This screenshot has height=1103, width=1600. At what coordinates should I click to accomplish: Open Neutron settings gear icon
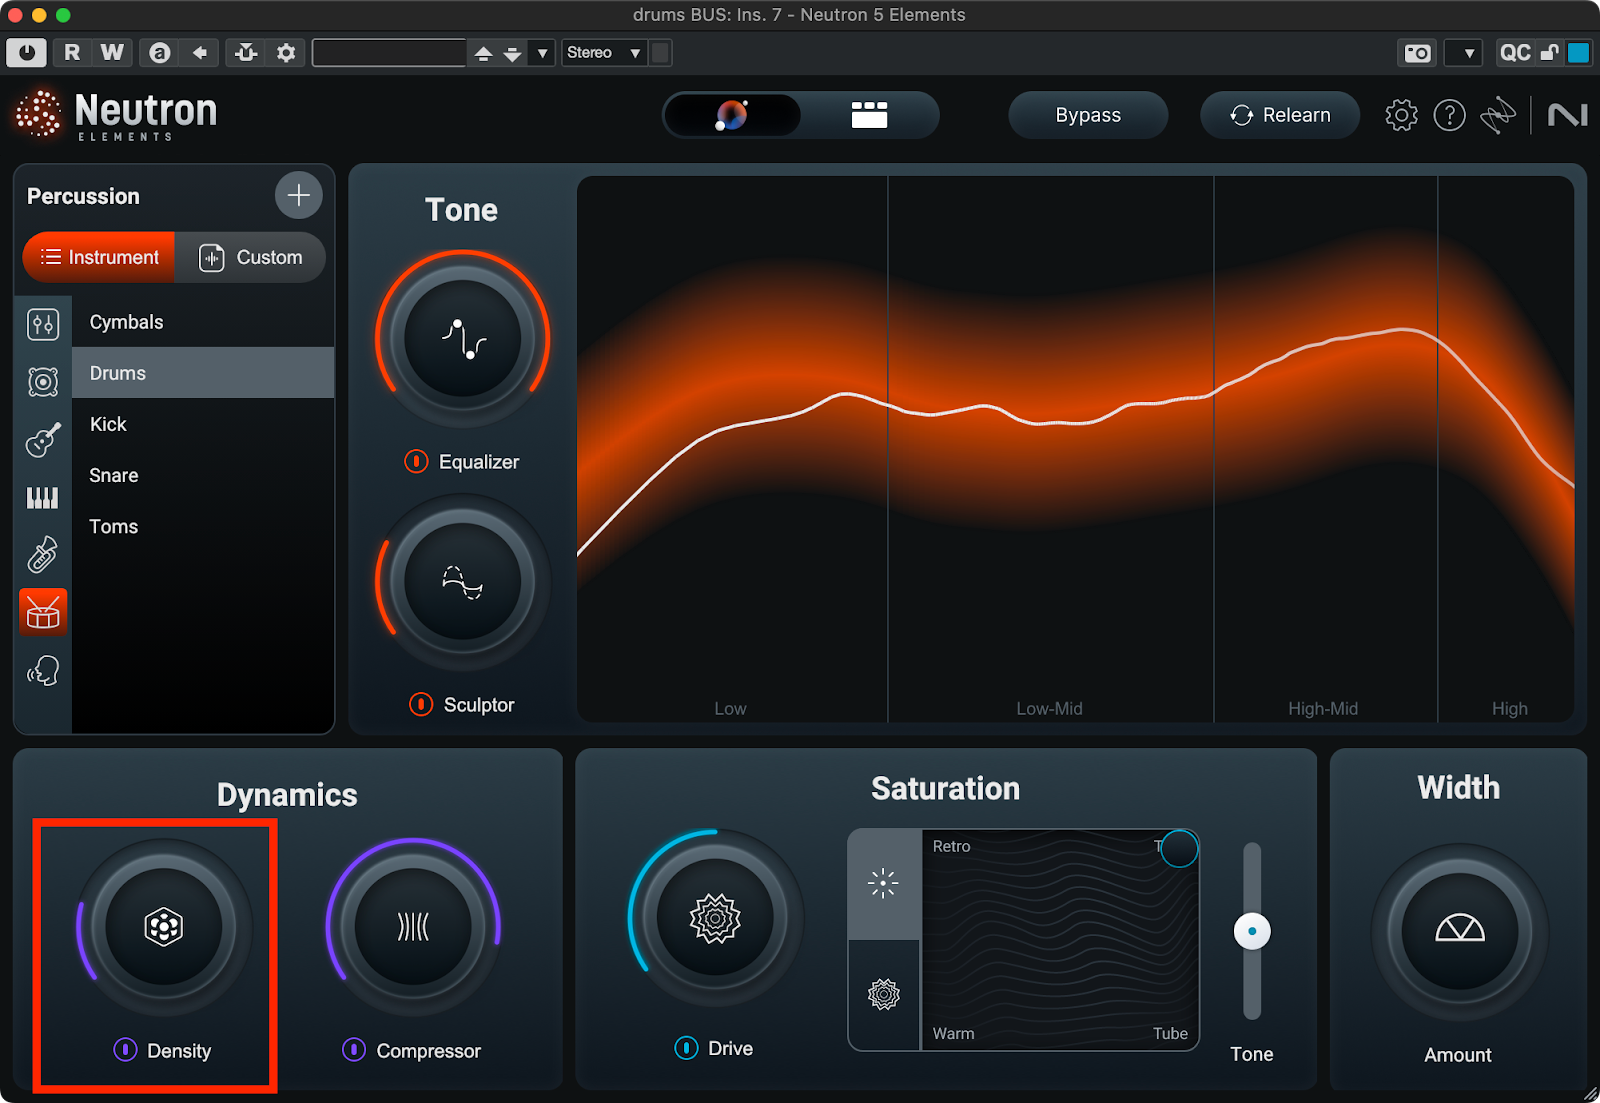click(x=1401, y=115)
